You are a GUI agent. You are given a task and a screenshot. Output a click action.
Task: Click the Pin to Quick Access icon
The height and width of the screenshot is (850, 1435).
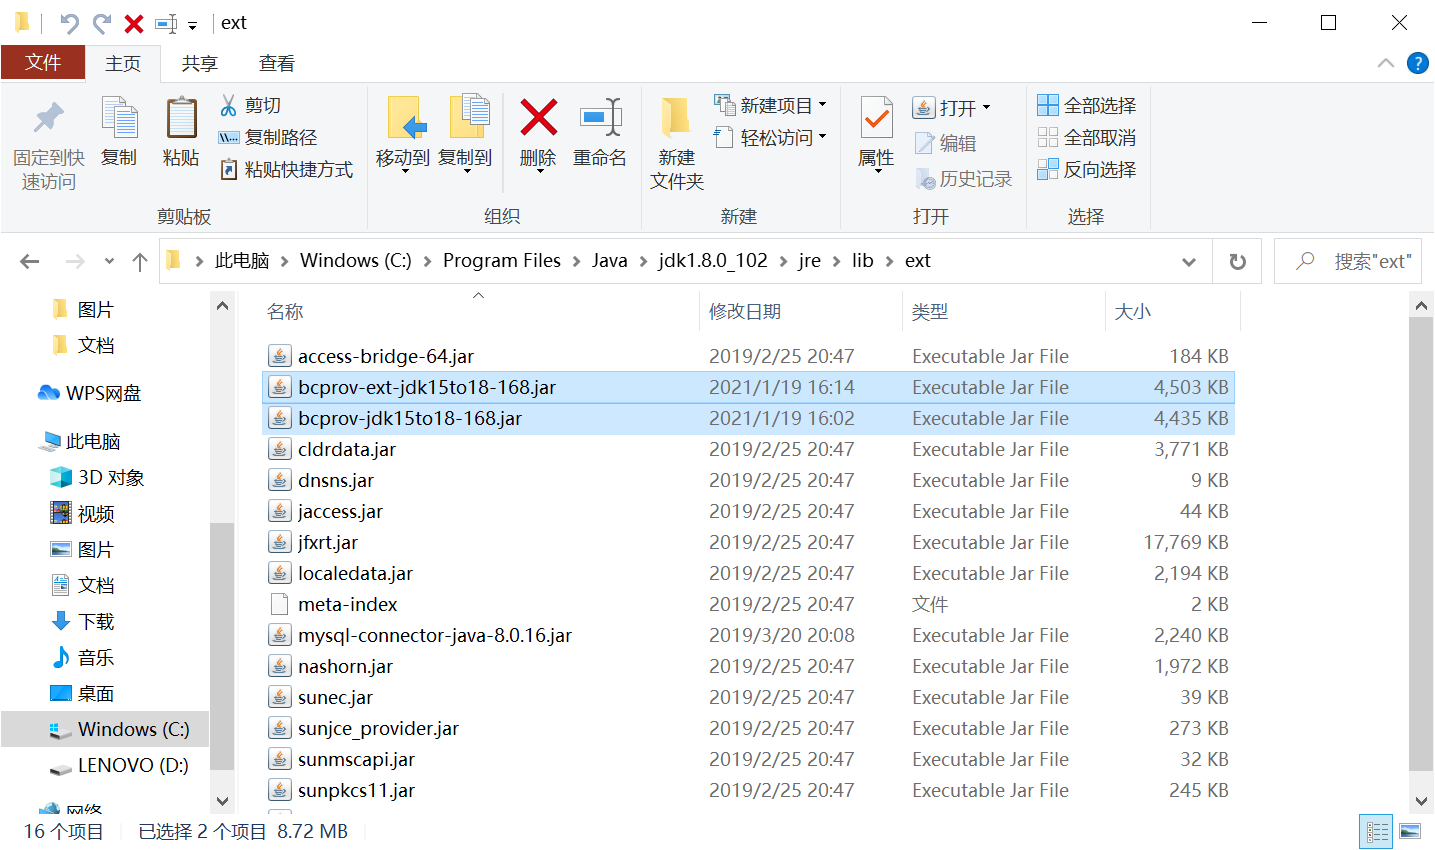(x=48, y=120)
